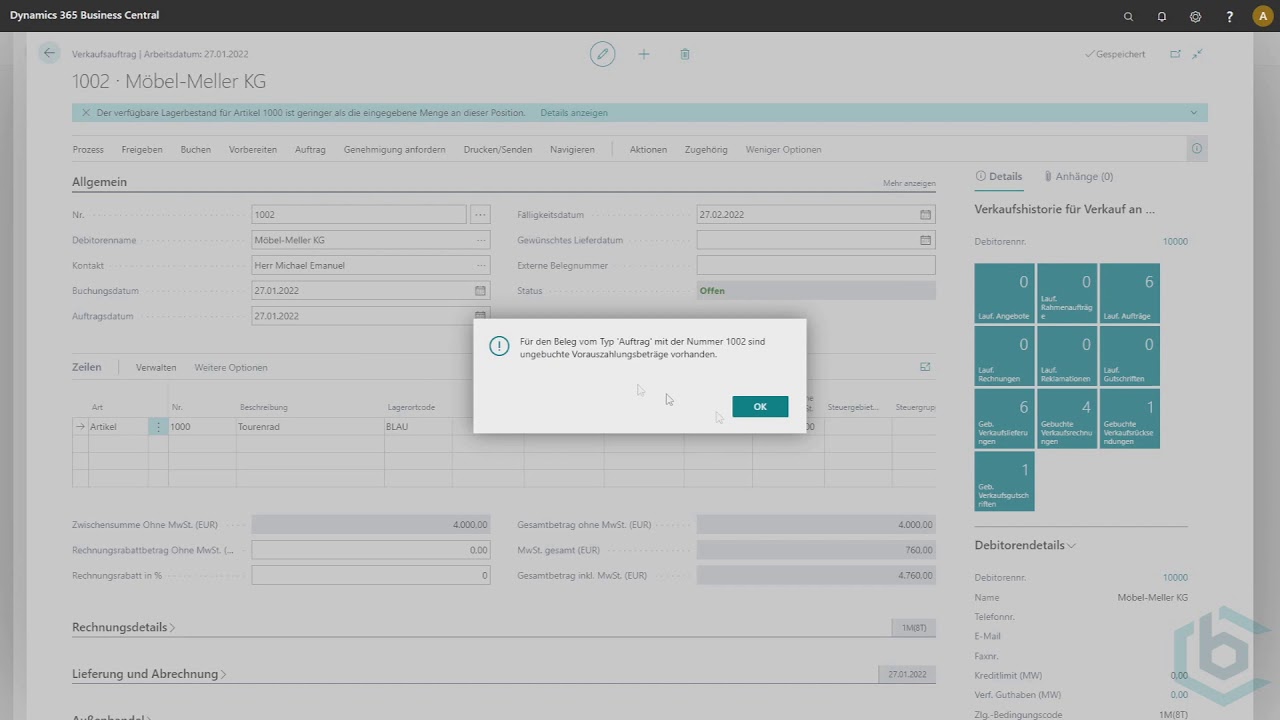This screenshot has width=1280, height=720.
Task: Open the search magnifier in top bar
Action: (1129, 16)
